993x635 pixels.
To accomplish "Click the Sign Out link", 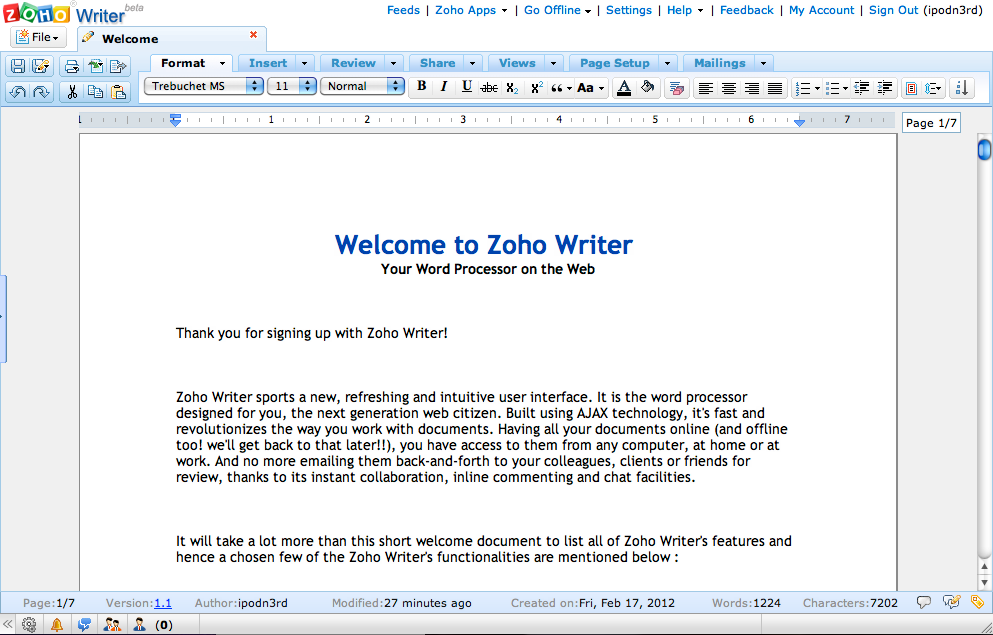I will coord(894,10).
